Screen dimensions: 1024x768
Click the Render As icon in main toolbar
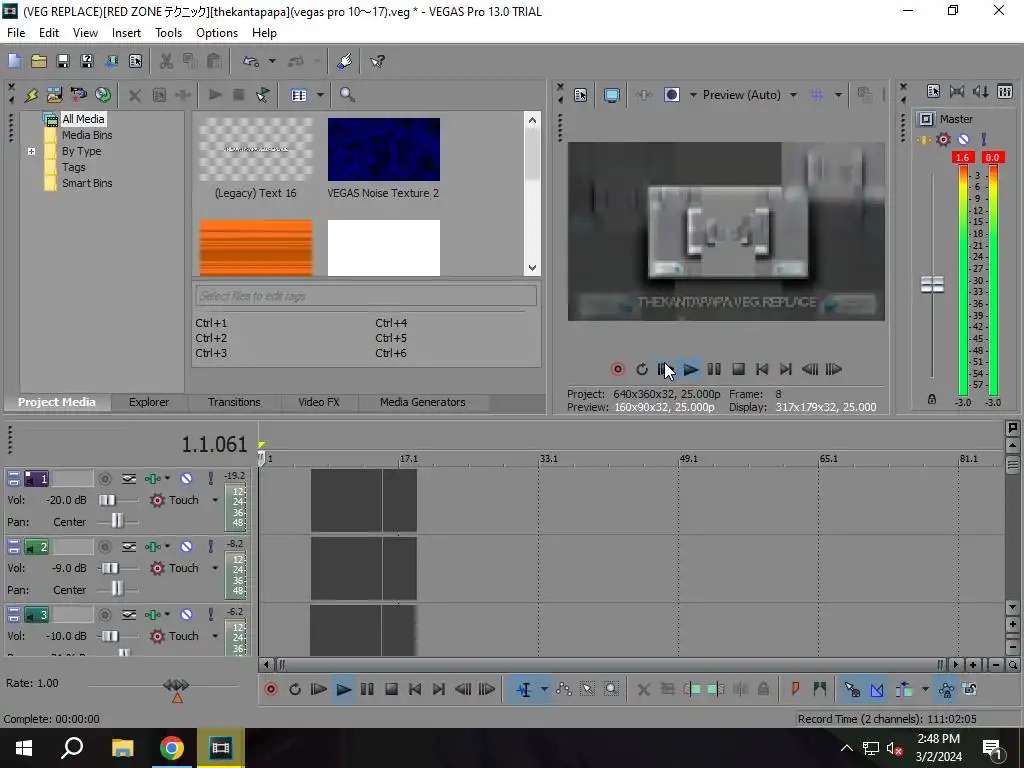pos(112,61)
